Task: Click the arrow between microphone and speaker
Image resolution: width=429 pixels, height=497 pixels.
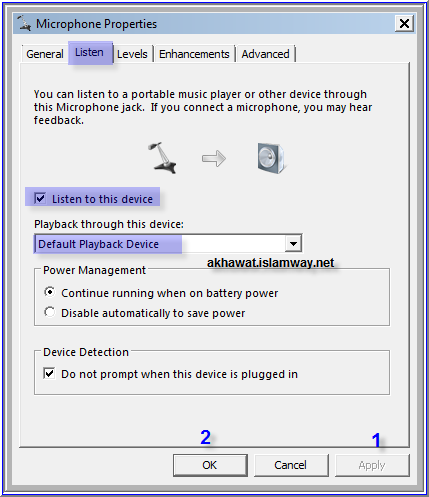Action: click(214, 158)
